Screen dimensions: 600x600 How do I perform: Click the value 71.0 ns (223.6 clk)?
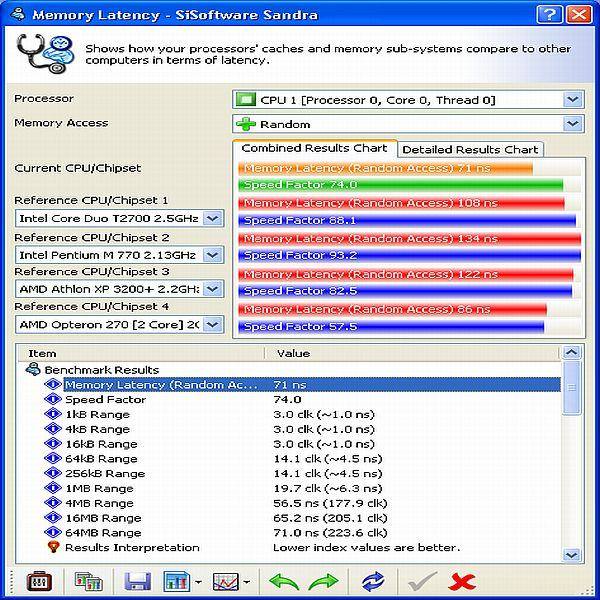pyautogui.click(x=330, y=533)
